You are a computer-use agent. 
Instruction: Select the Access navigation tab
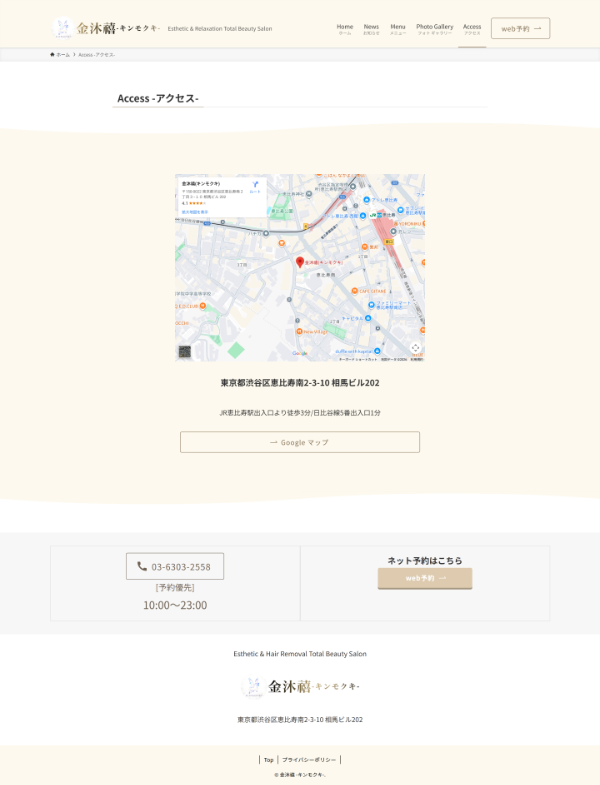[472, 29]
